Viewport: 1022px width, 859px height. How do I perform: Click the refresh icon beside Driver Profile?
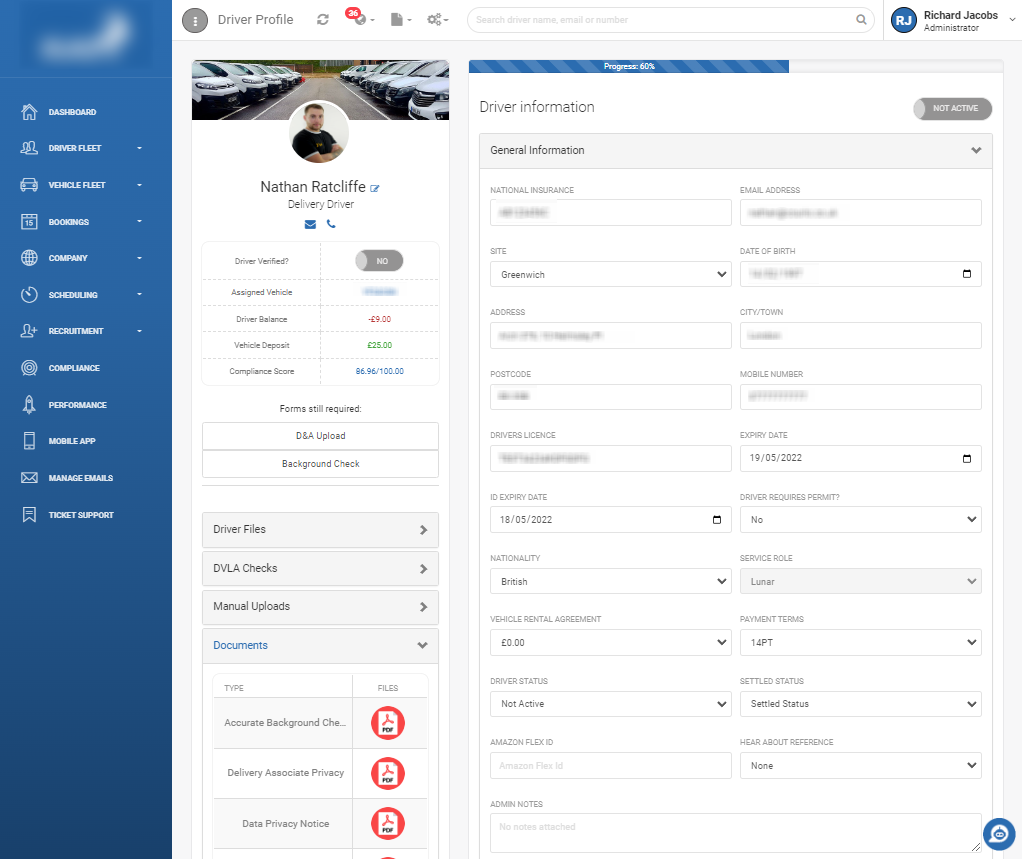322,19
